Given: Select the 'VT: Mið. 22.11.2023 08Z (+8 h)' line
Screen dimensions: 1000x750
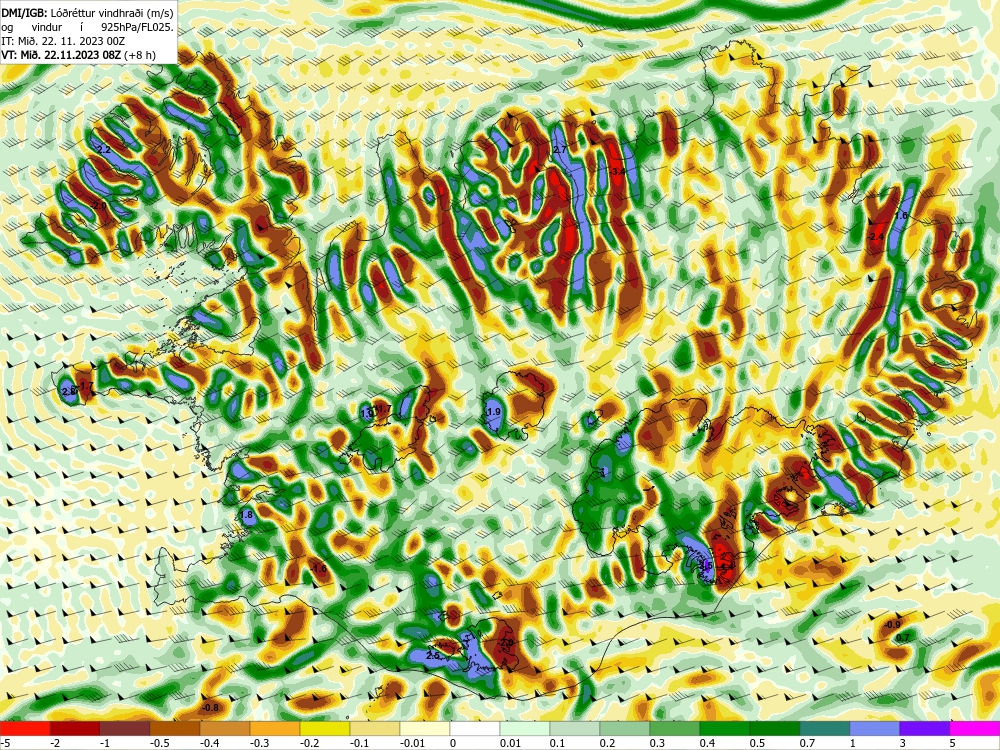Looking at the screenshot, I should (x=78, y=55).
